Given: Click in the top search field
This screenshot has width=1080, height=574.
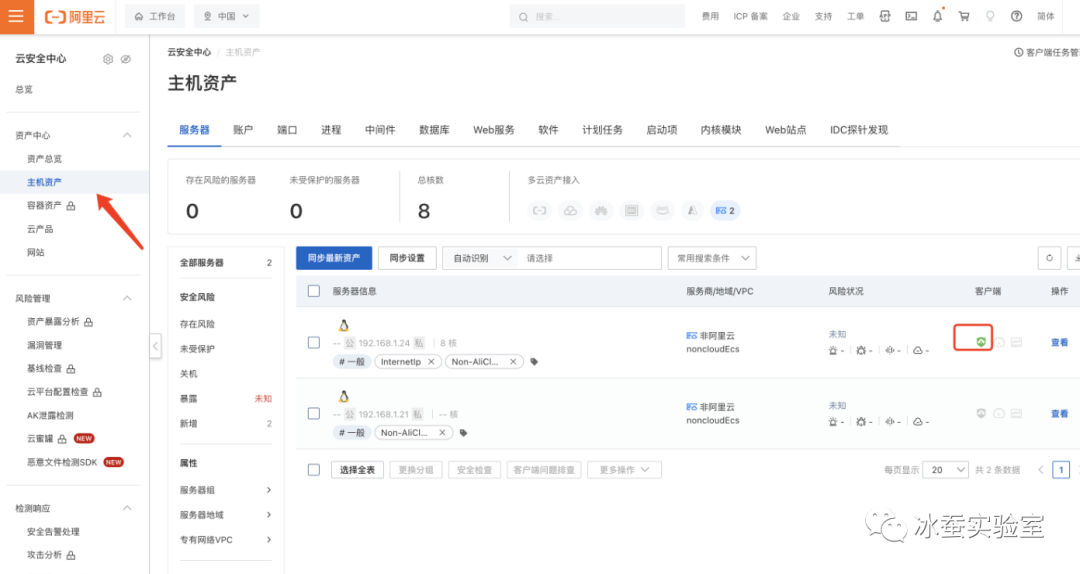Looking at the screenshot, I should (x=597, y=17).
